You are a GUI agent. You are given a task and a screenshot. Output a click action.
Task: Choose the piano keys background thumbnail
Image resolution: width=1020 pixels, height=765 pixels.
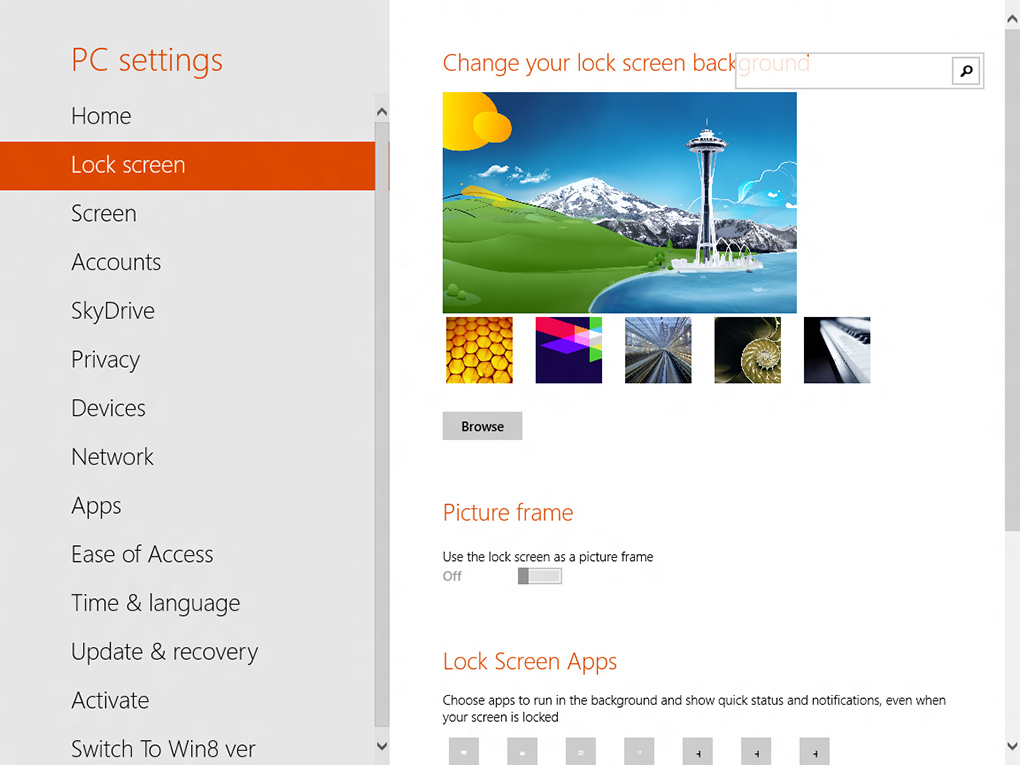click(x=837, y=350)
